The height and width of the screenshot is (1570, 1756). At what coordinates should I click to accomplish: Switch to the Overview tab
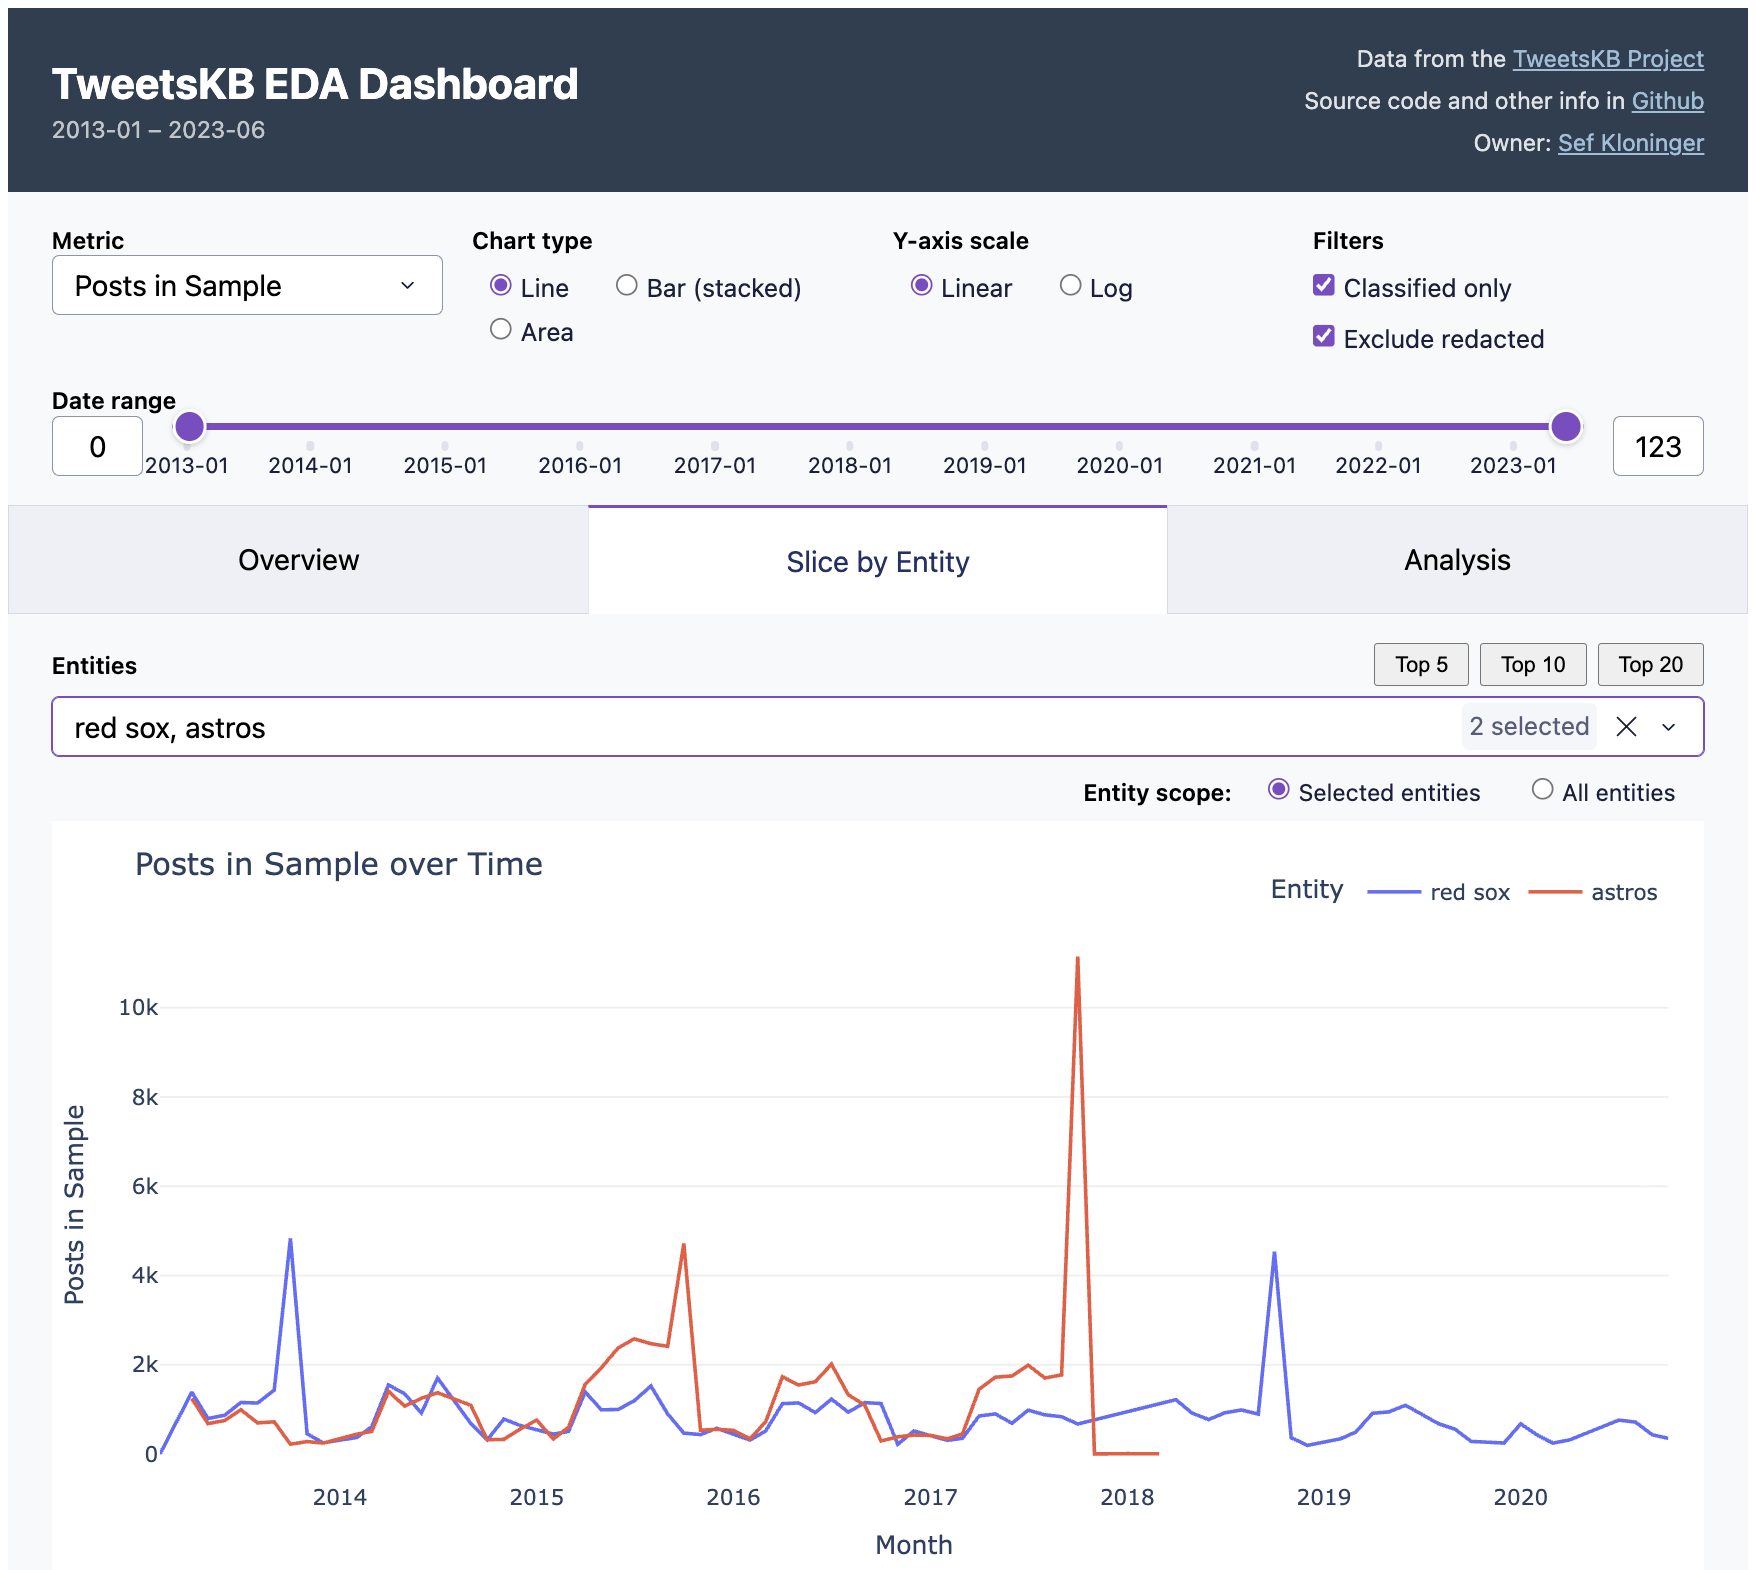(x=298, y=560)
